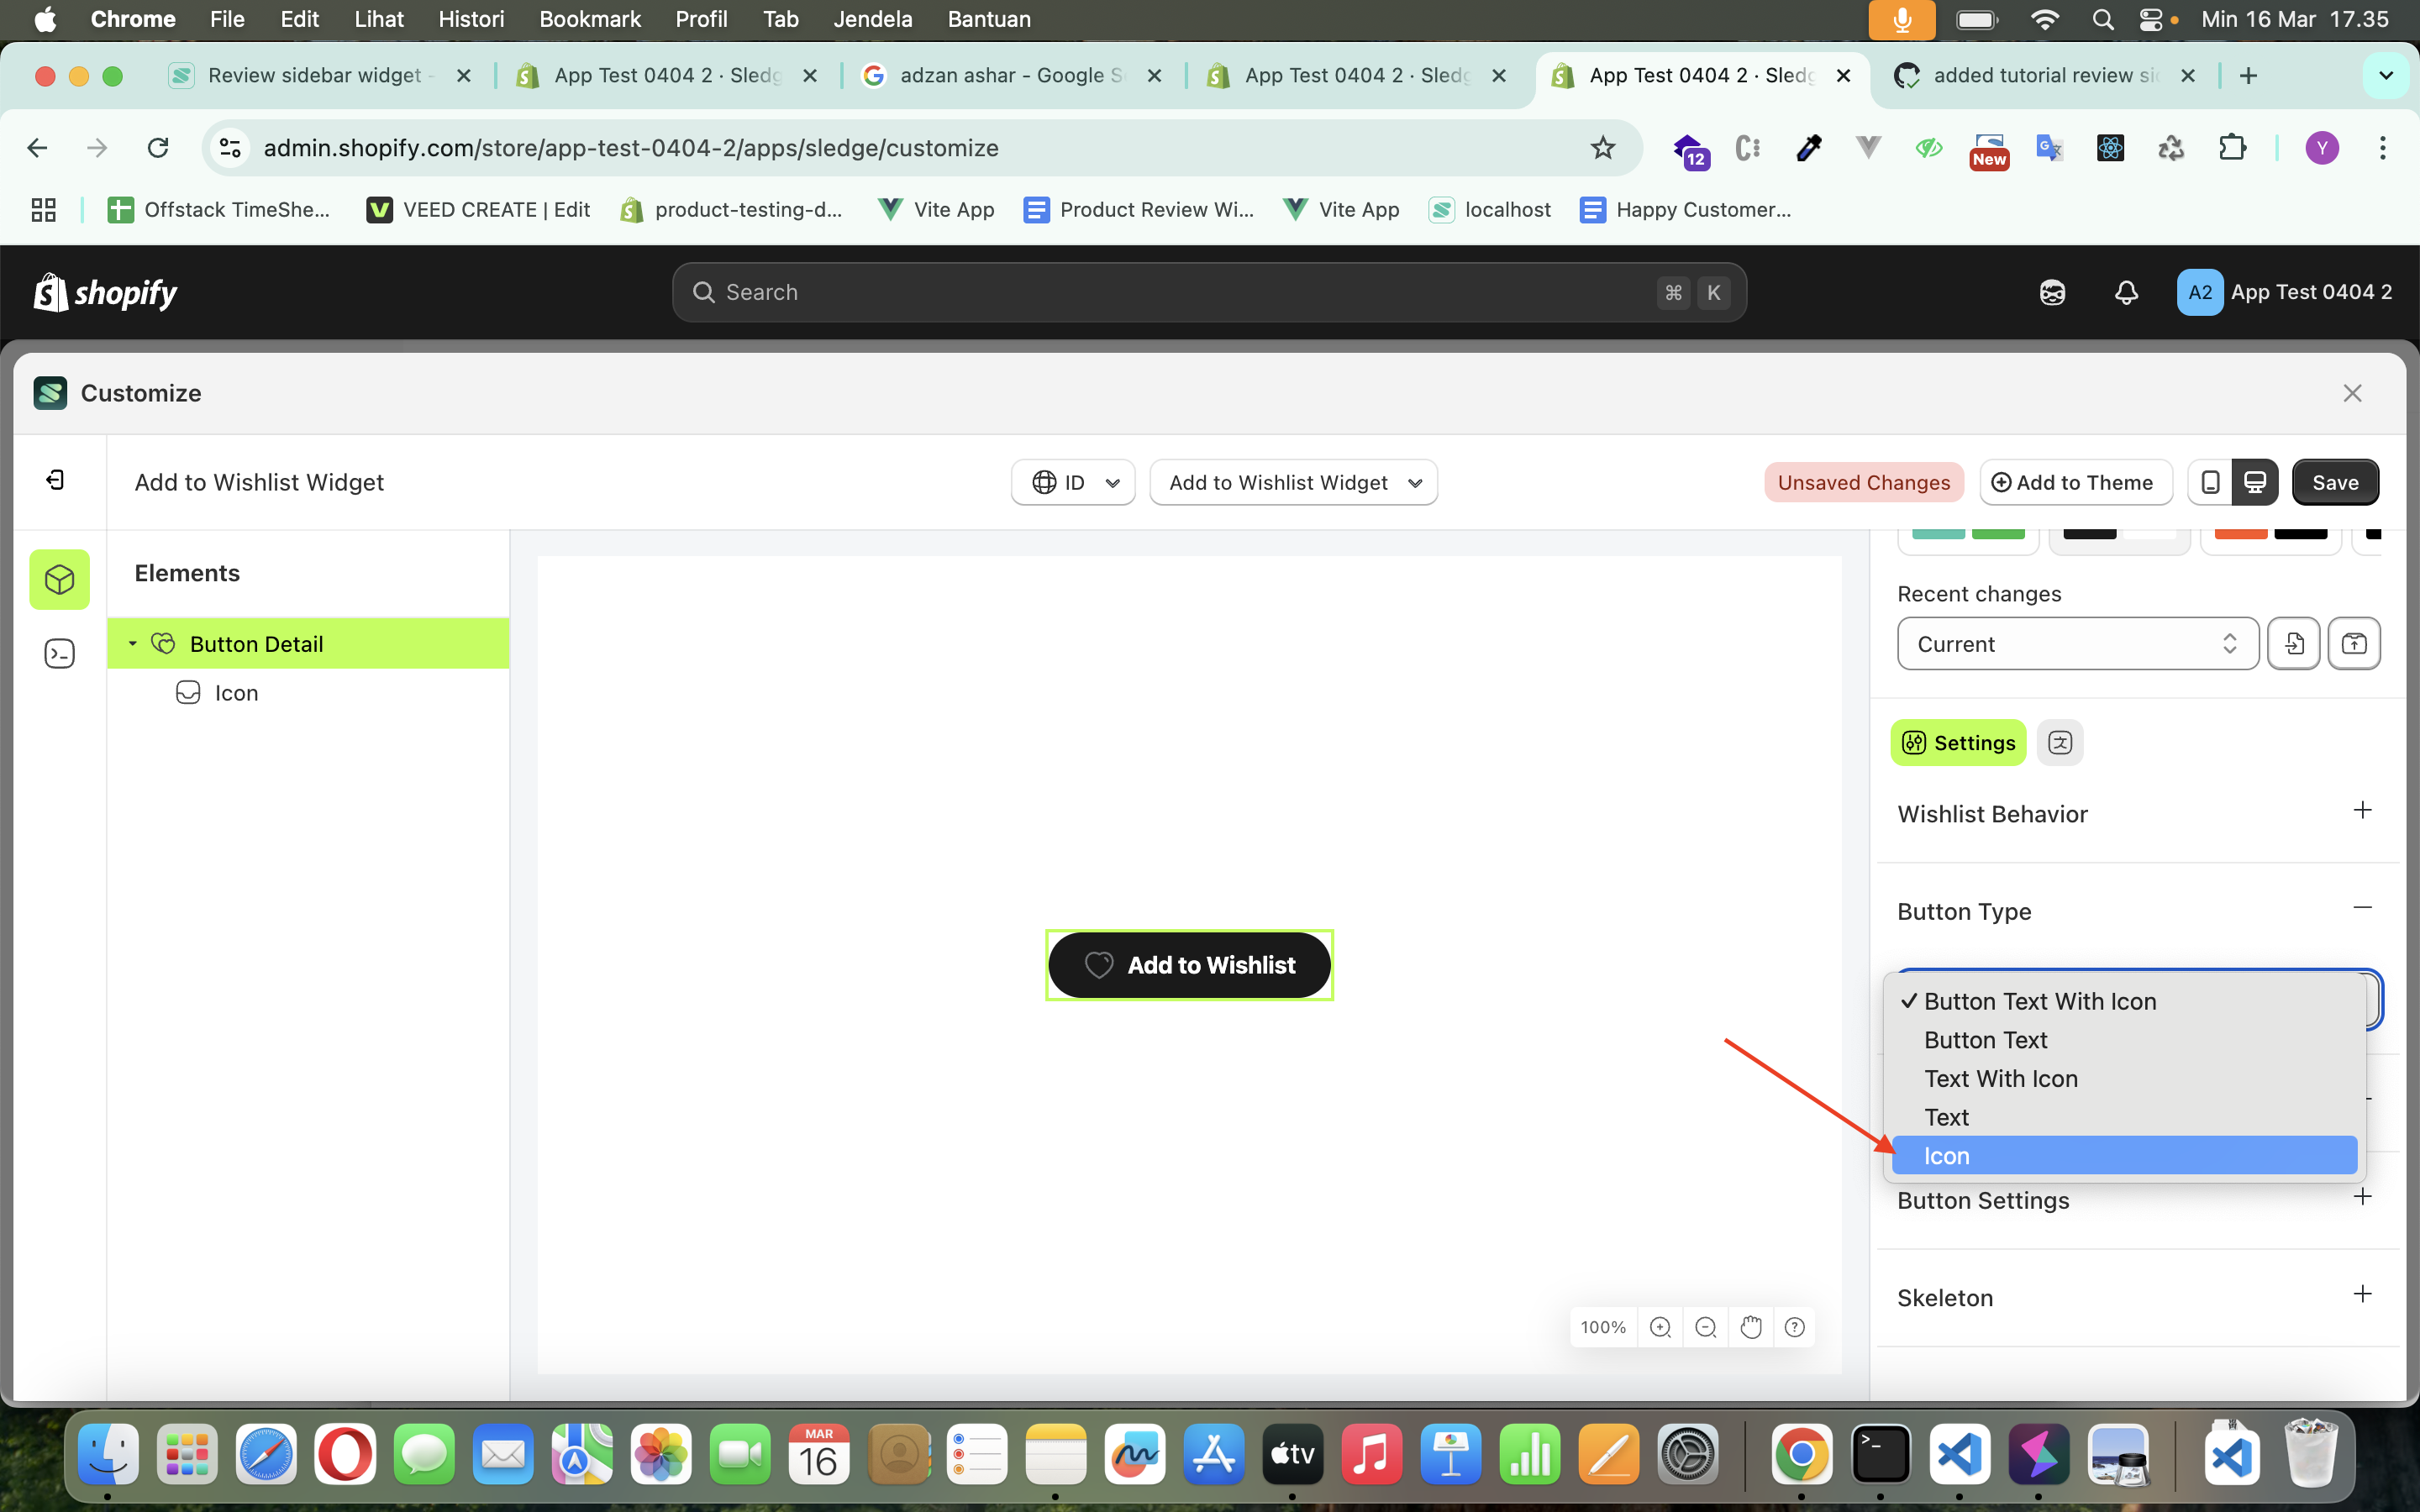Click the Add to Theme button
The width and height of the screenshot is (2420, 1512).
2073,481
